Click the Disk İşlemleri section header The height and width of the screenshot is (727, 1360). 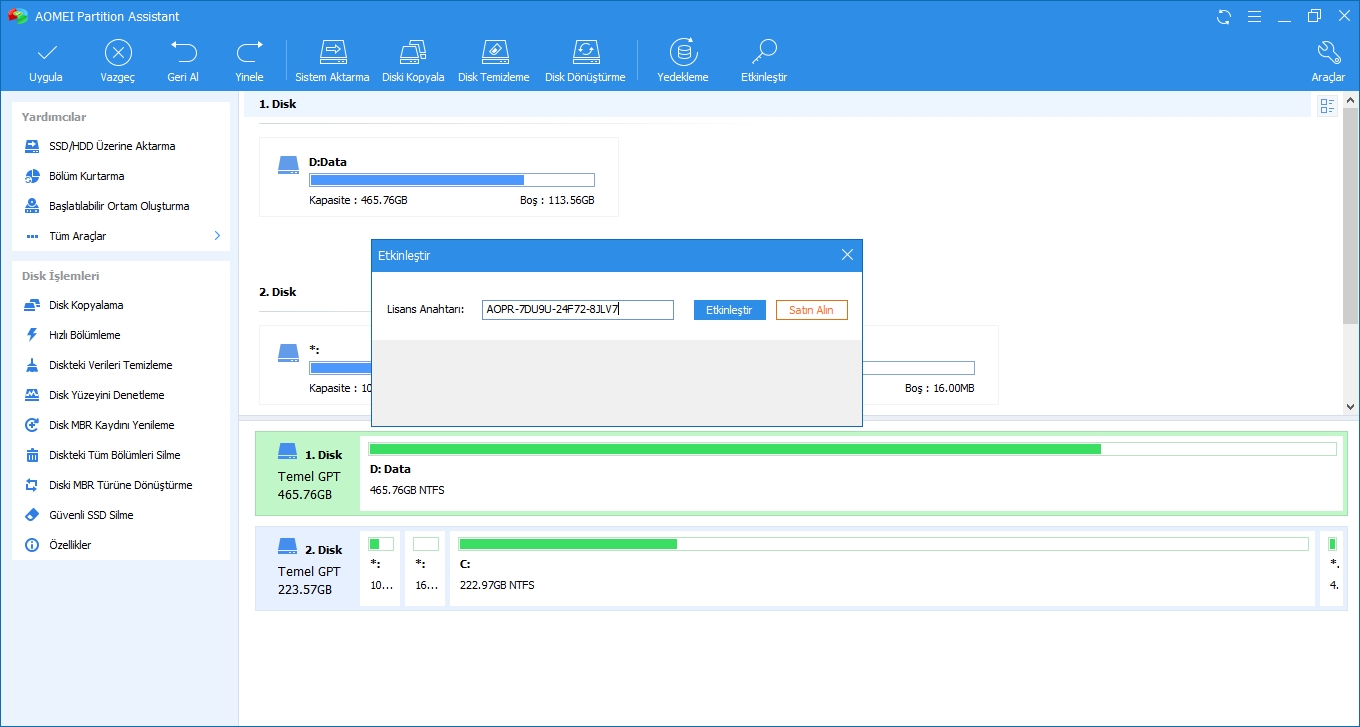[x=60, y=276]
